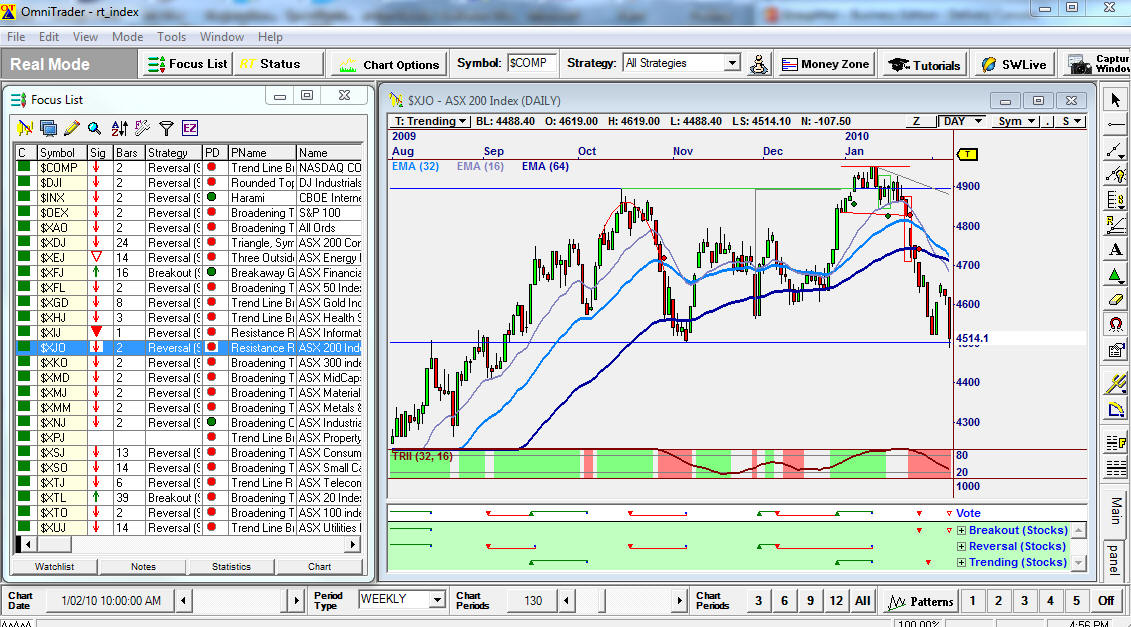Click the Focus List horizontal scrollbar
The image size is (1131, 627).
click(187, 544)
